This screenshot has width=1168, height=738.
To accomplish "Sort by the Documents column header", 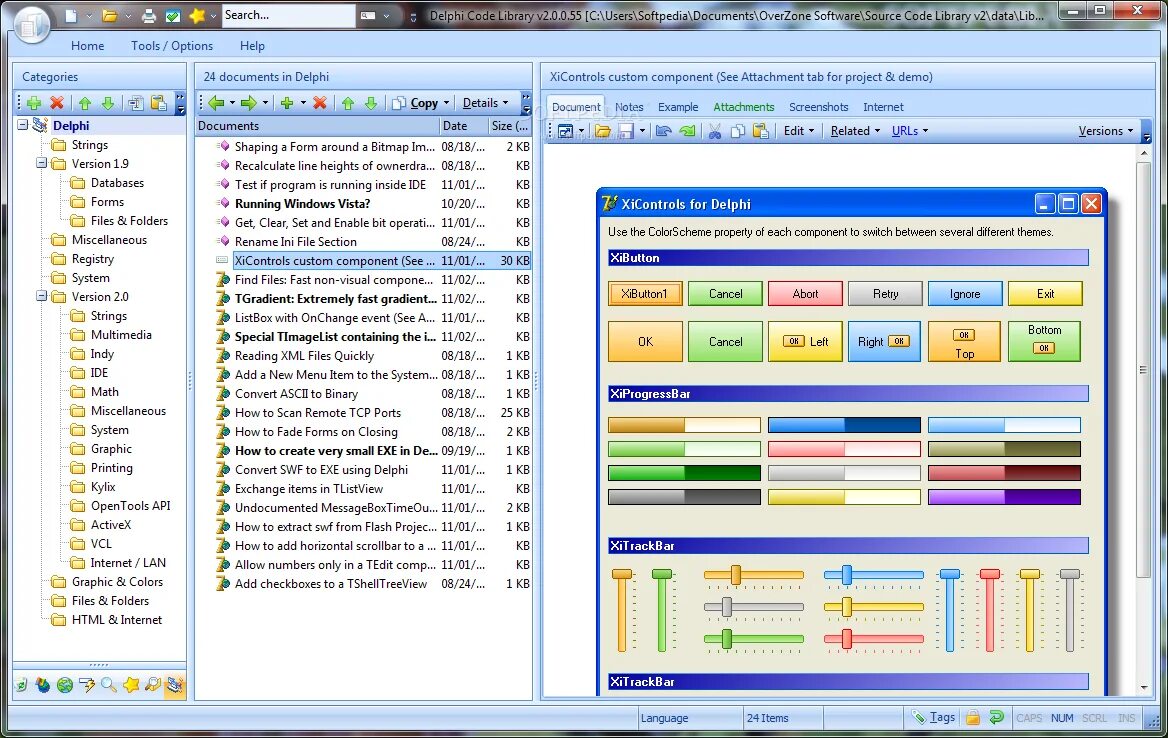I will point(317,126).
